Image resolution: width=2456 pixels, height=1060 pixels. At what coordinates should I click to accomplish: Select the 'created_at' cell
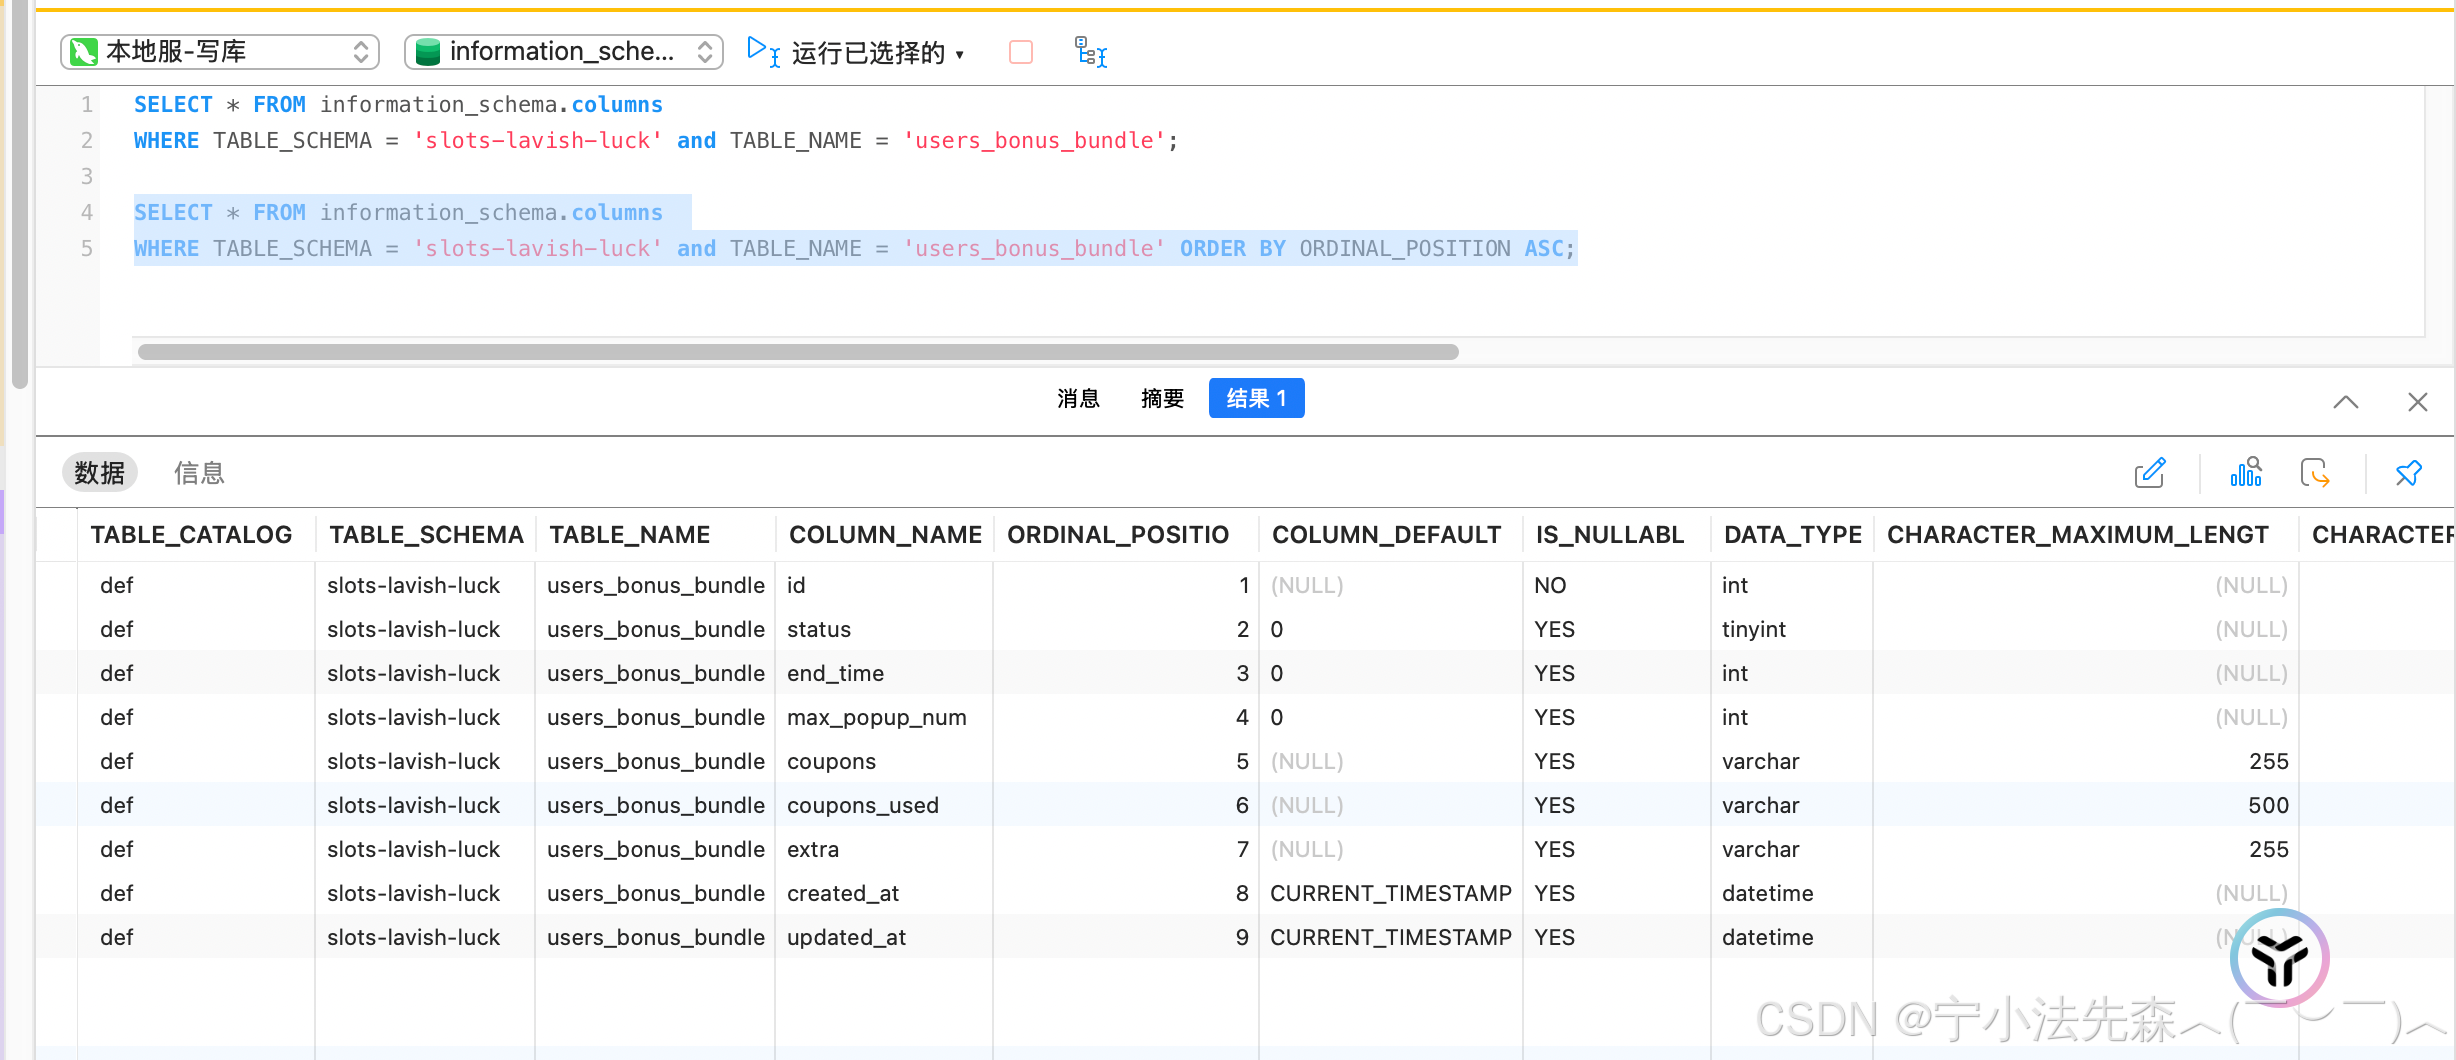click(x=884, y=893)
